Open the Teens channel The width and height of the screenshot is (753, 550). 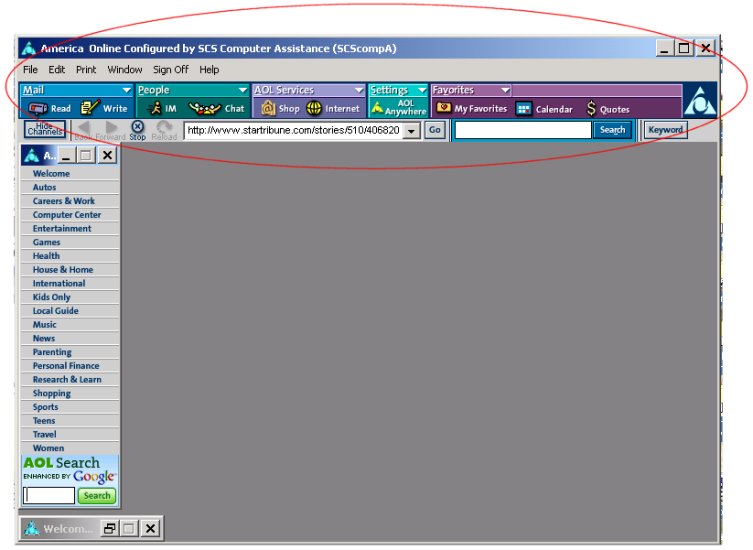tap(70, 421)
